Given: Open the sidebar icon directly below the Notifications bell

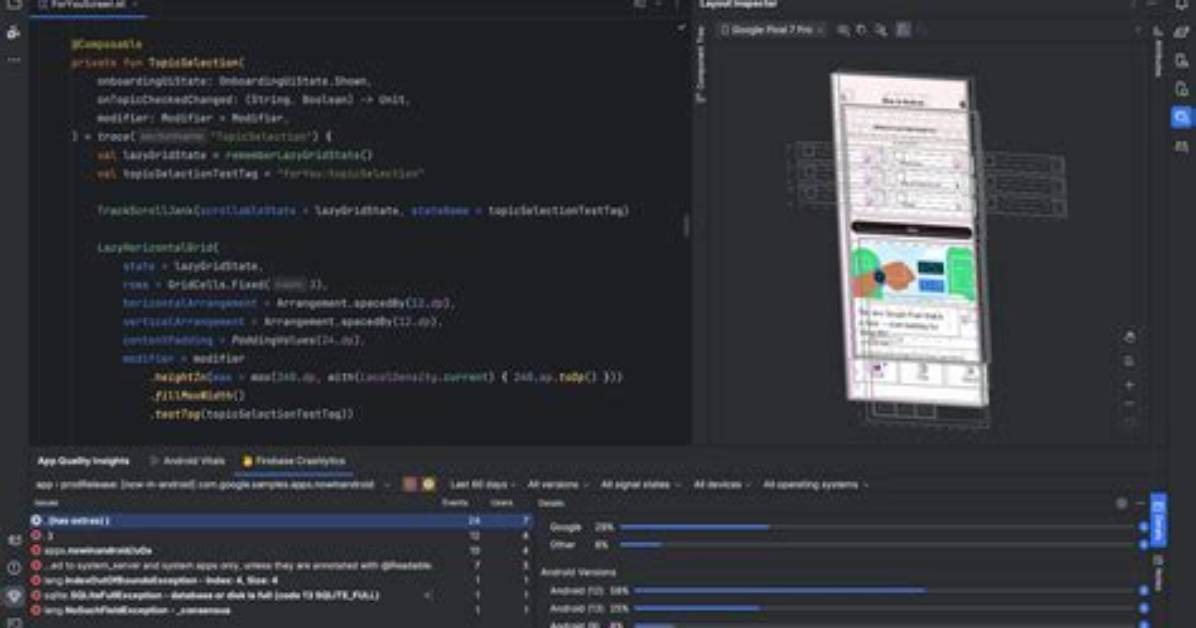Looking at the screenshot, I should point(1182,32).
